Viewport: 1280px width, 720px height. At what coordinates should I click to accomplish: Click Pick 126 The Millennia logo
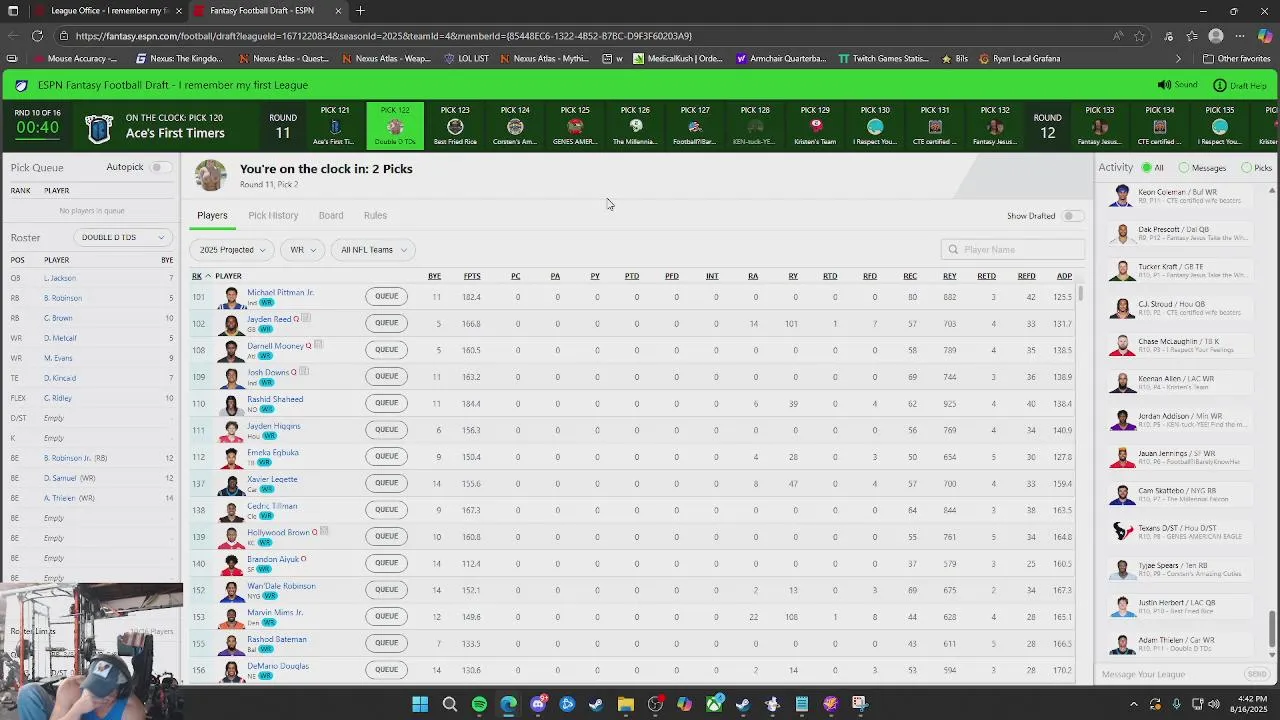[635, 127]
